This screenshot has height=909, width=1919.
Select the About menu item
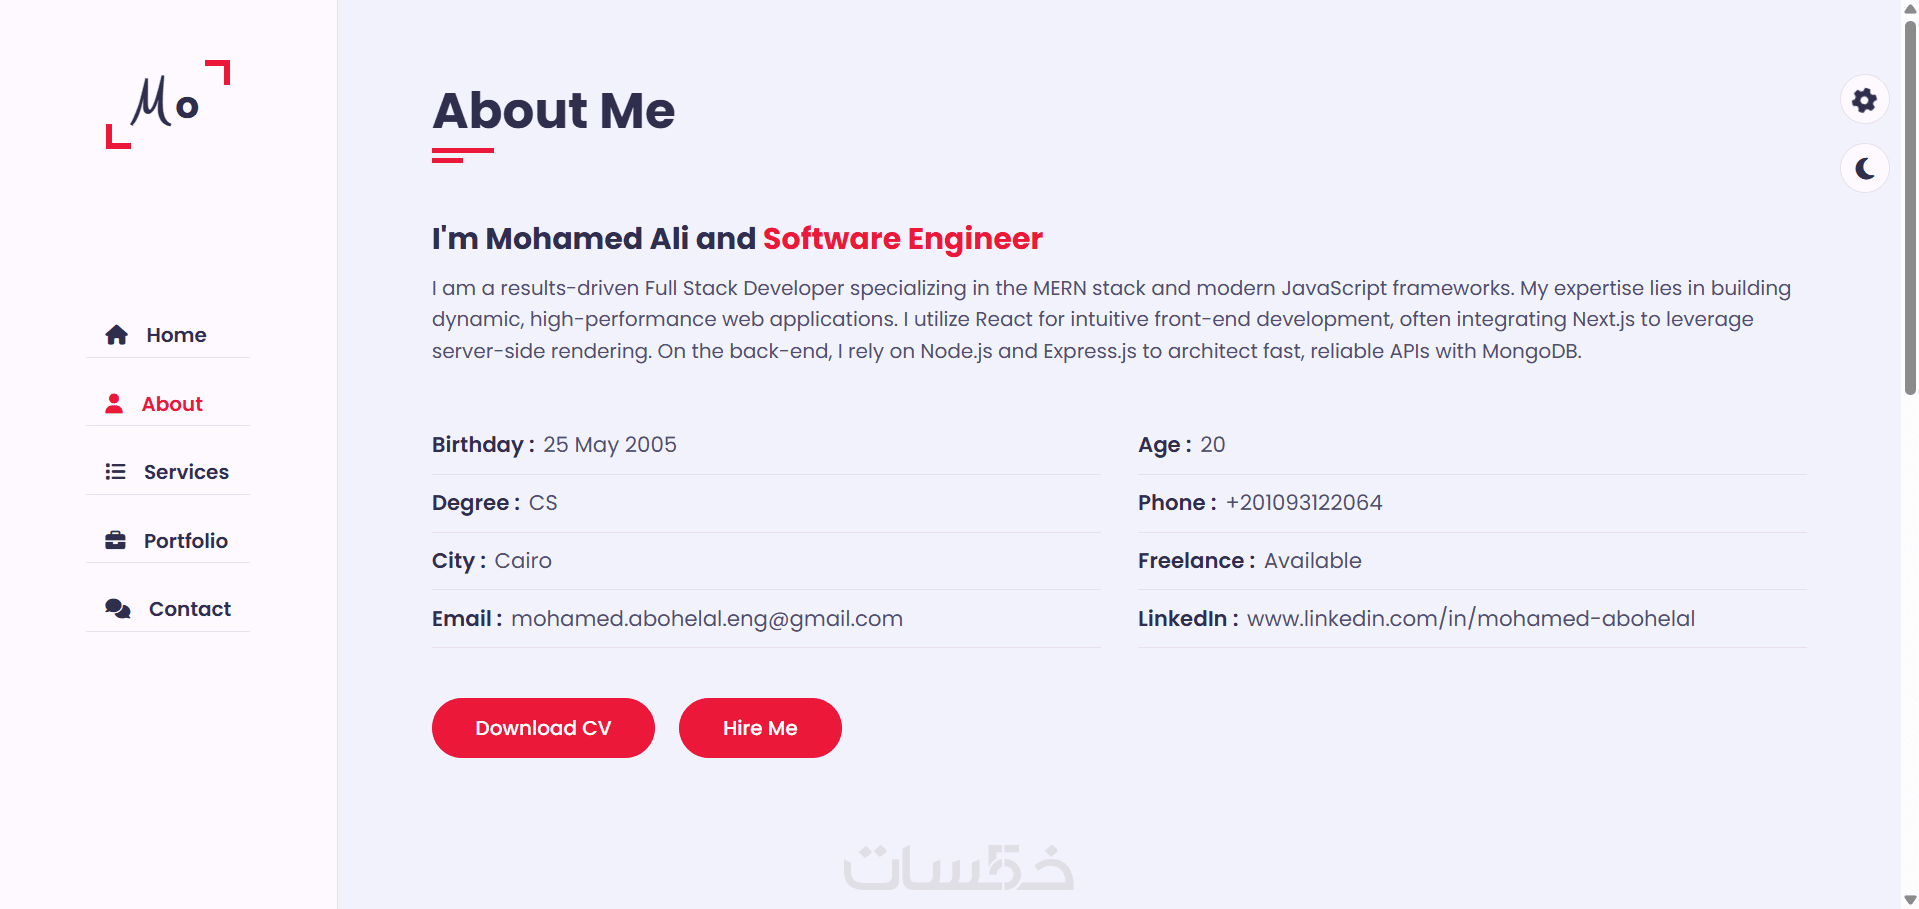[172, 404]
